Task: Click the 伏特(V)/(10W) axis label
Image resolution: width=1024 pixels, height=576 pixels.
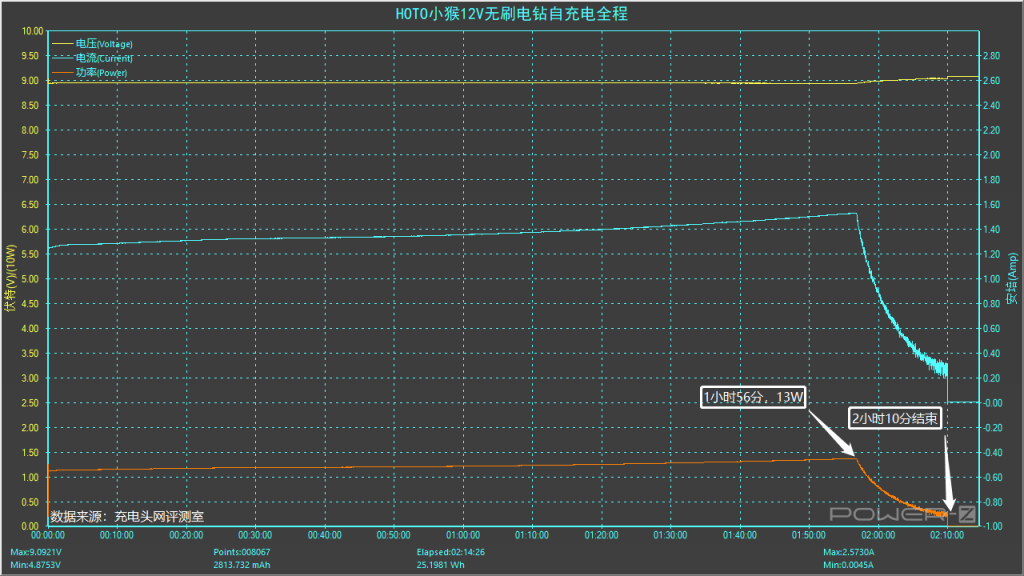Action: 10,278
